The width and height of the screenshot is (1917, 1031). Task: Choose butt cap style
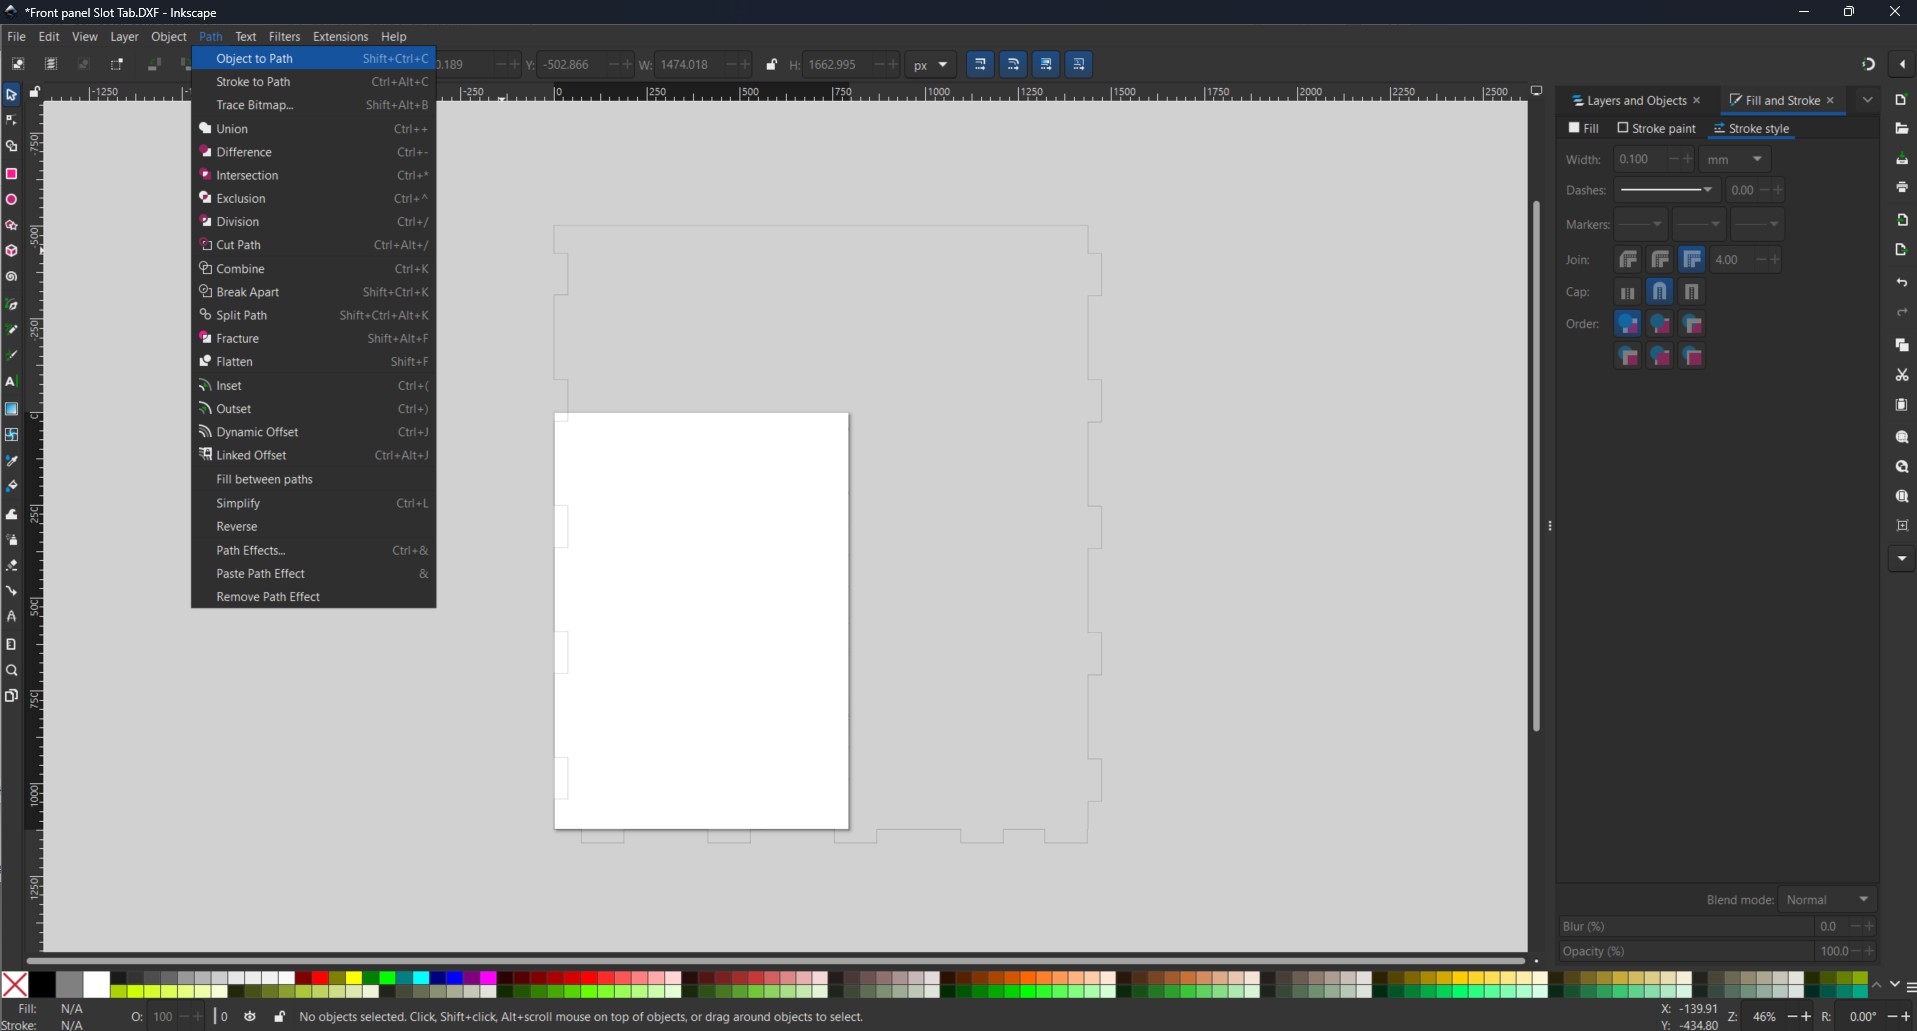(x=1628, y=292)
